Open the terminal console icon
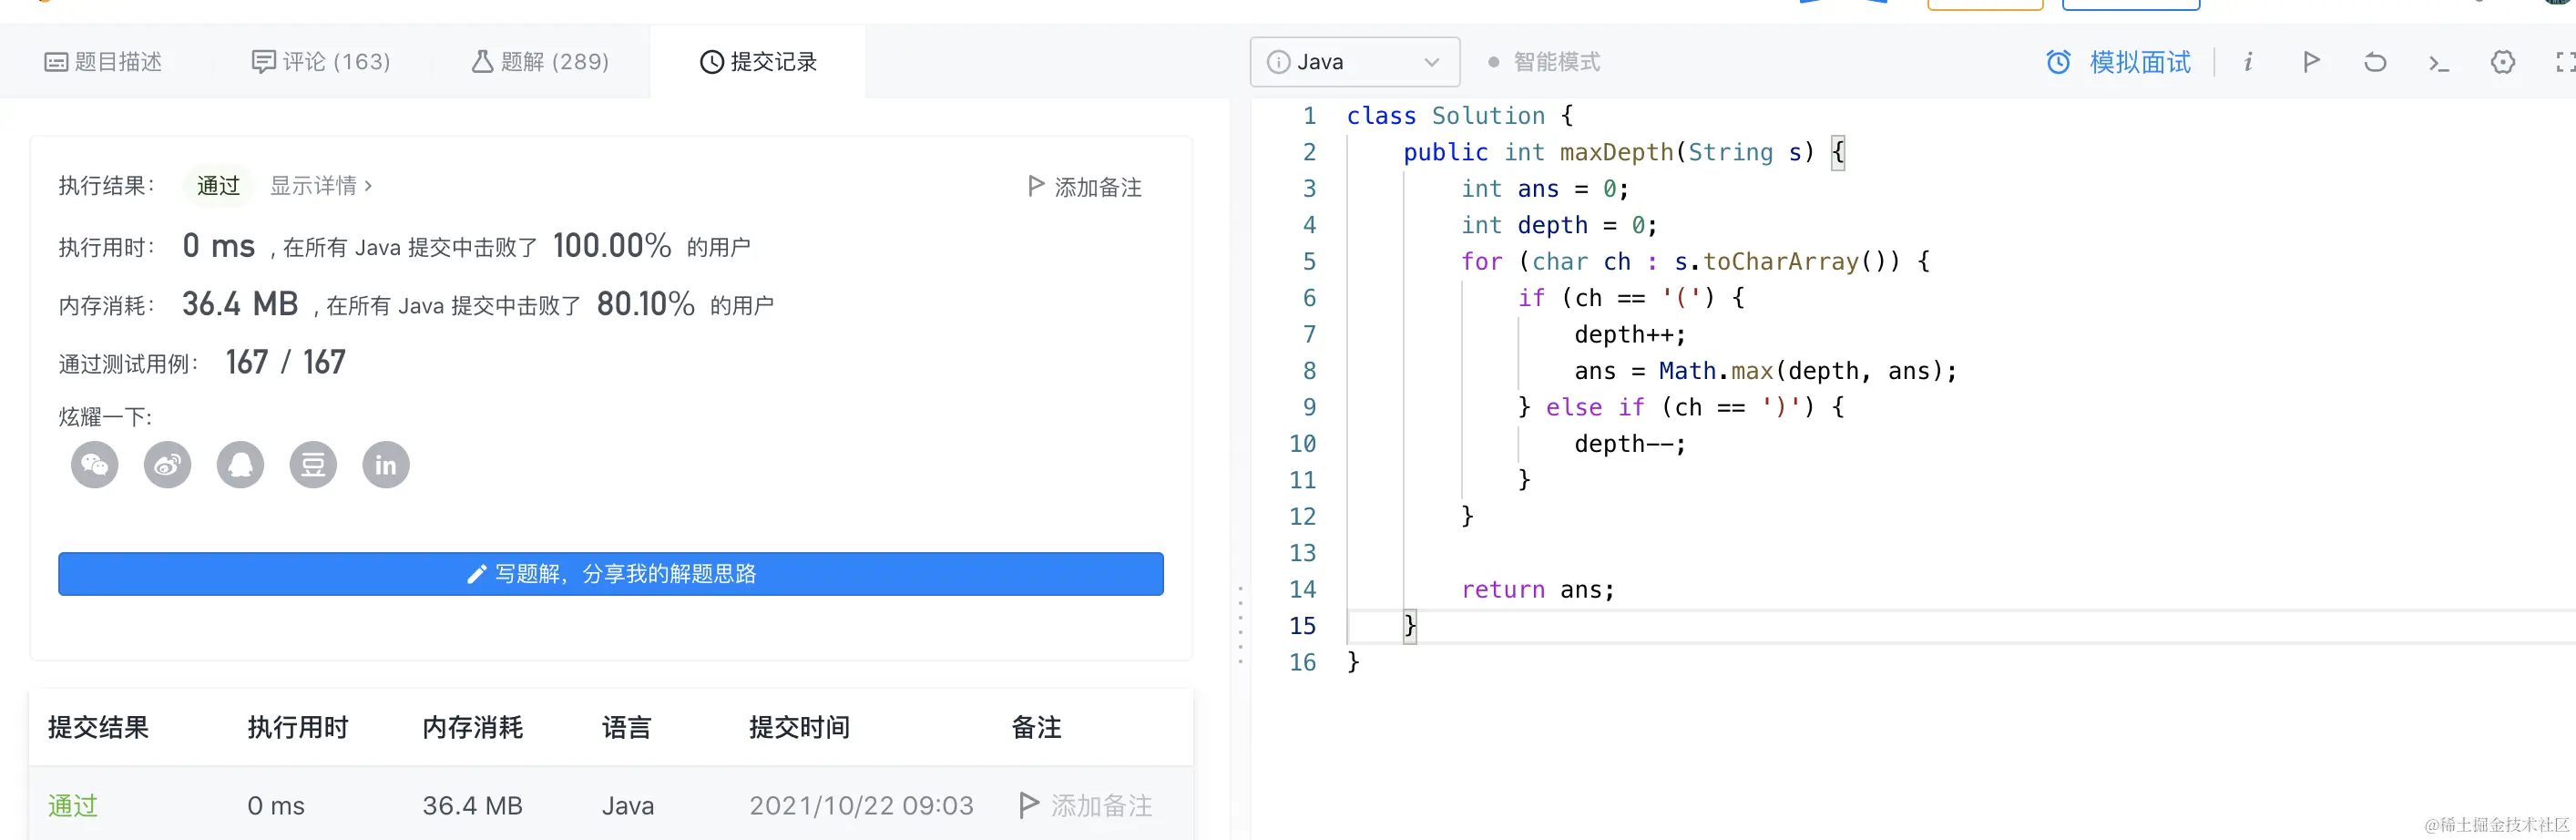2576x840 pixels. point(2439,63)
